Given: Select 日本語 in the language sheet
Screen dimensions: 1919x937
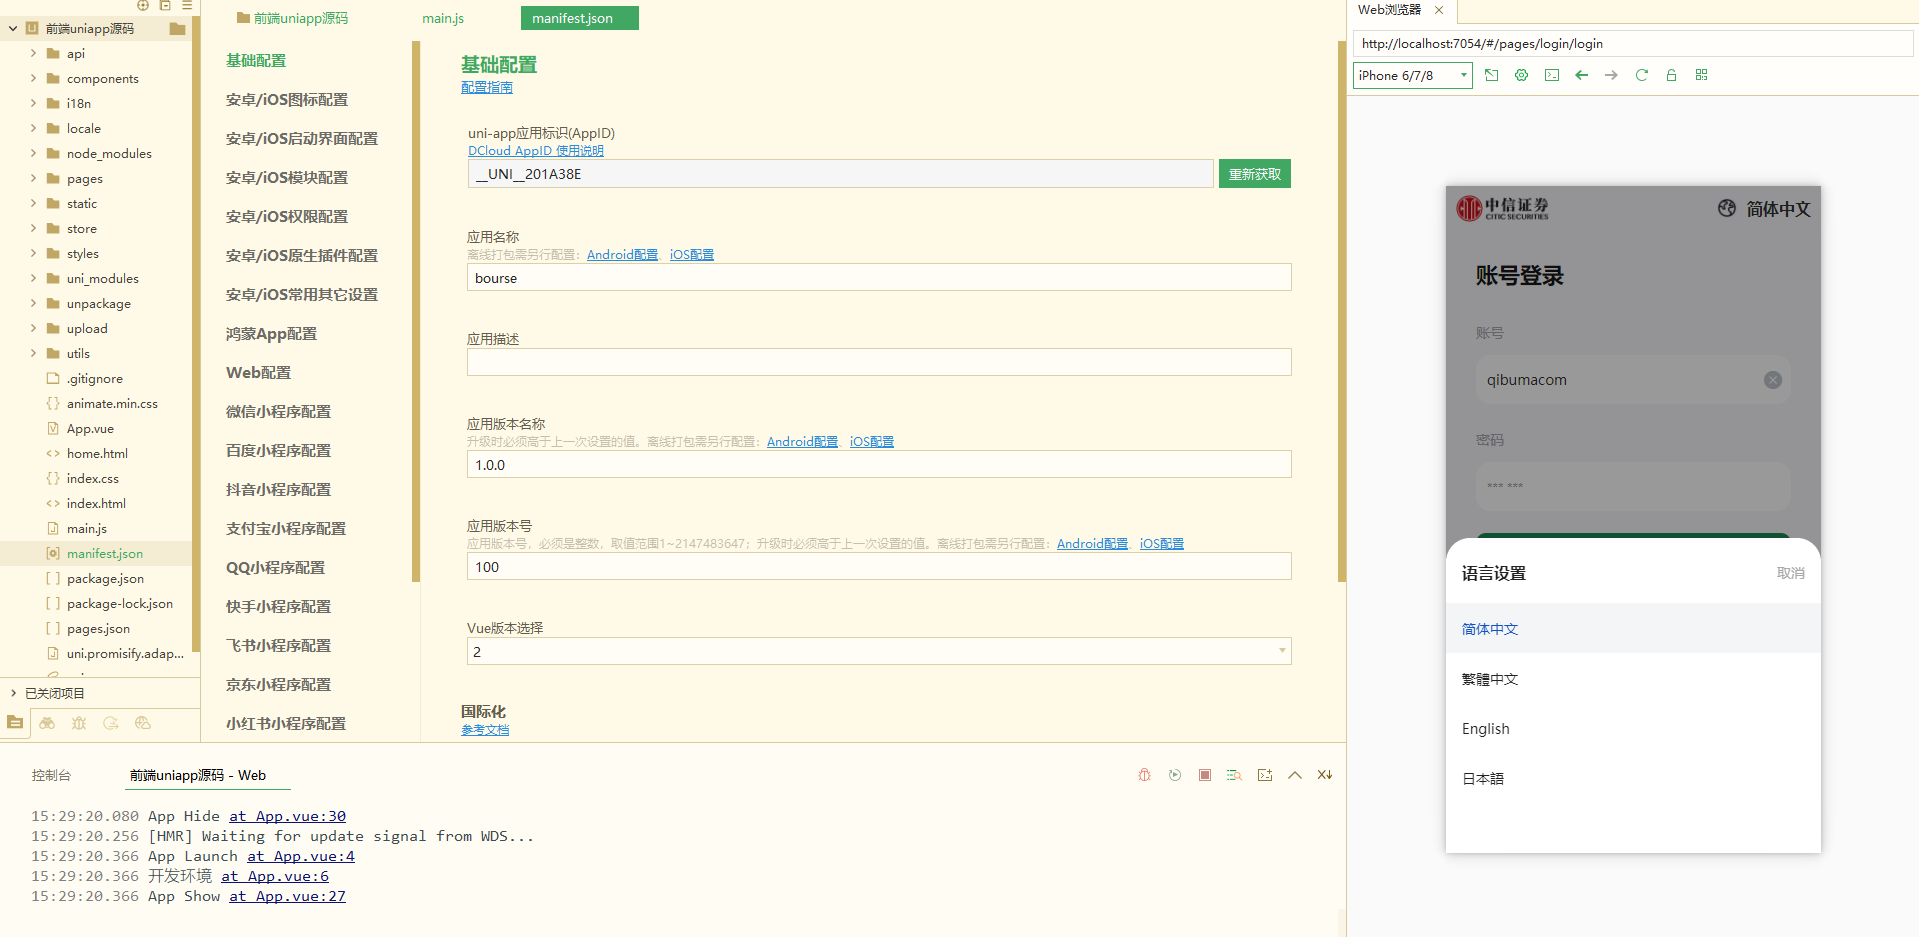Looking at the screenshot, I should pos(1633,779).
